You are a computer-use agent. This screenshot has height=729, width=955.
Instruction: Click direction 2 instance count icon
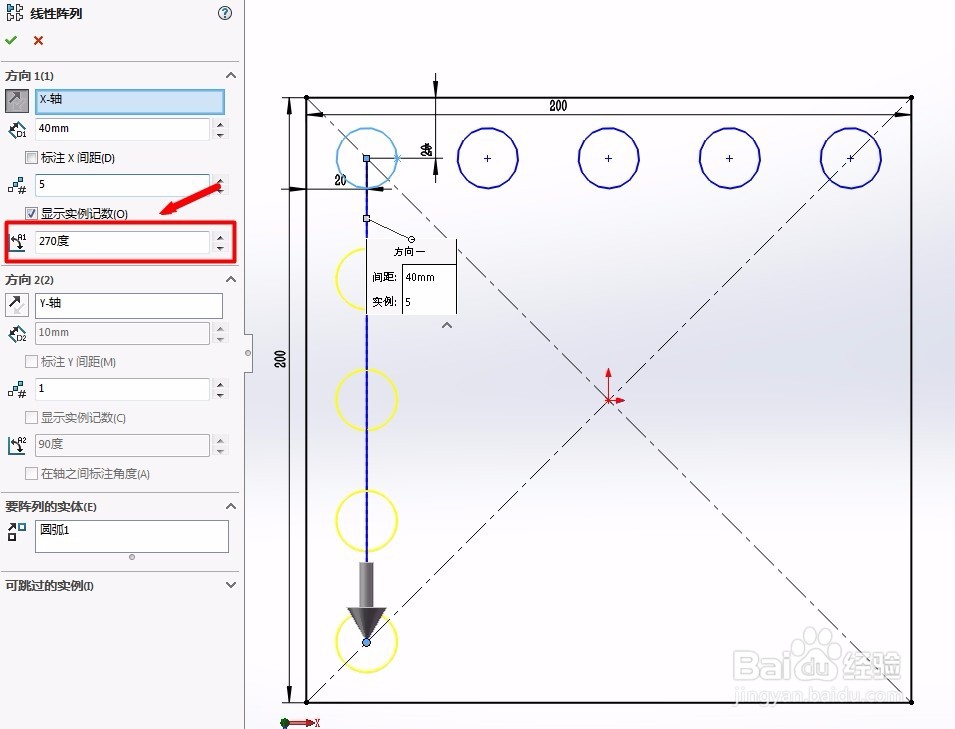(x=17, y=389)
